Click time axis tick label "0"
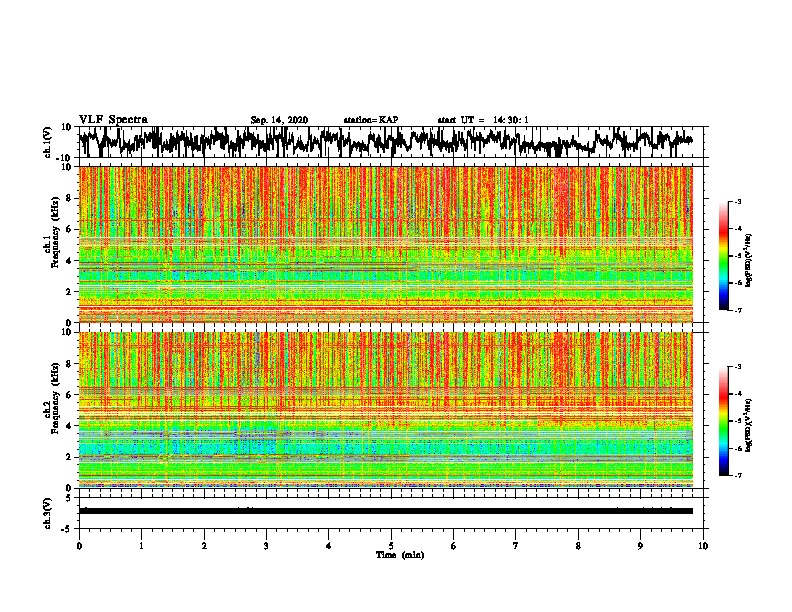 [x=79, y=546]
